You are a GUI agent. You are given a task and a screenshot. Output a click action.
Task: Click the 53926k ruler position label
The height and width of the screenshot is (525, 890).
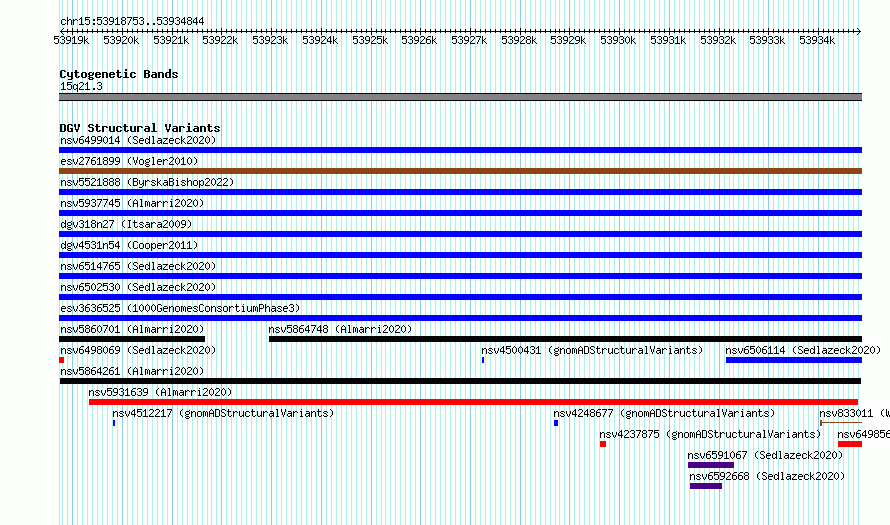[419, 40]
